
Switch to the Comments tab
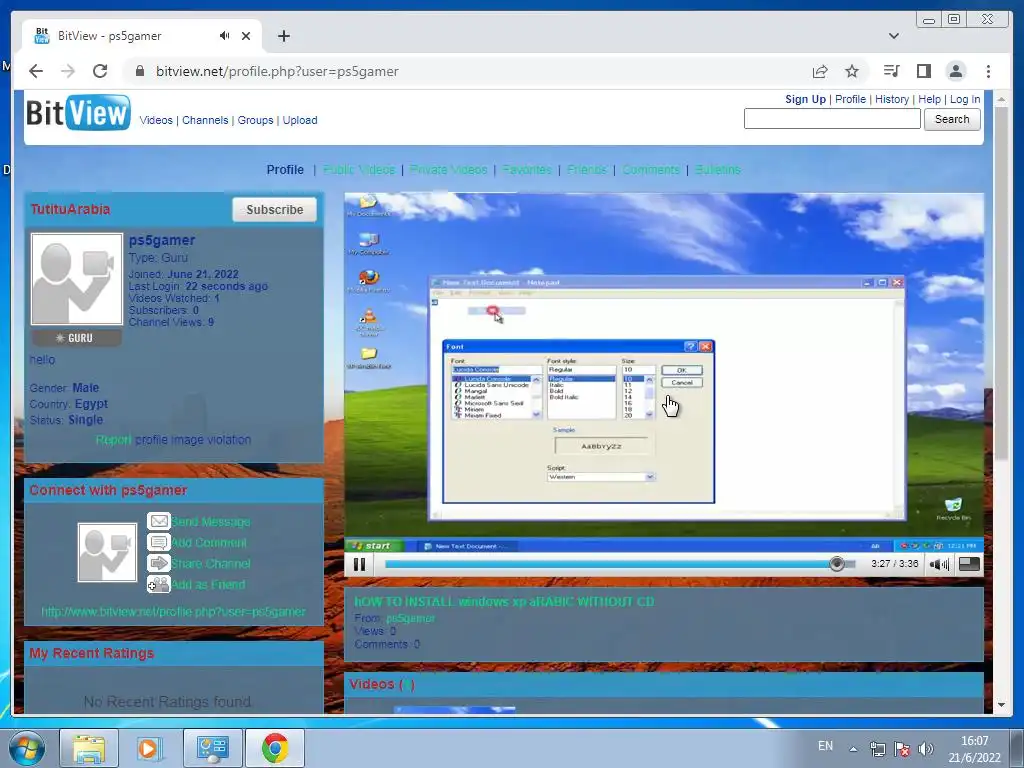pyautogui.click(x=650, y=170)
